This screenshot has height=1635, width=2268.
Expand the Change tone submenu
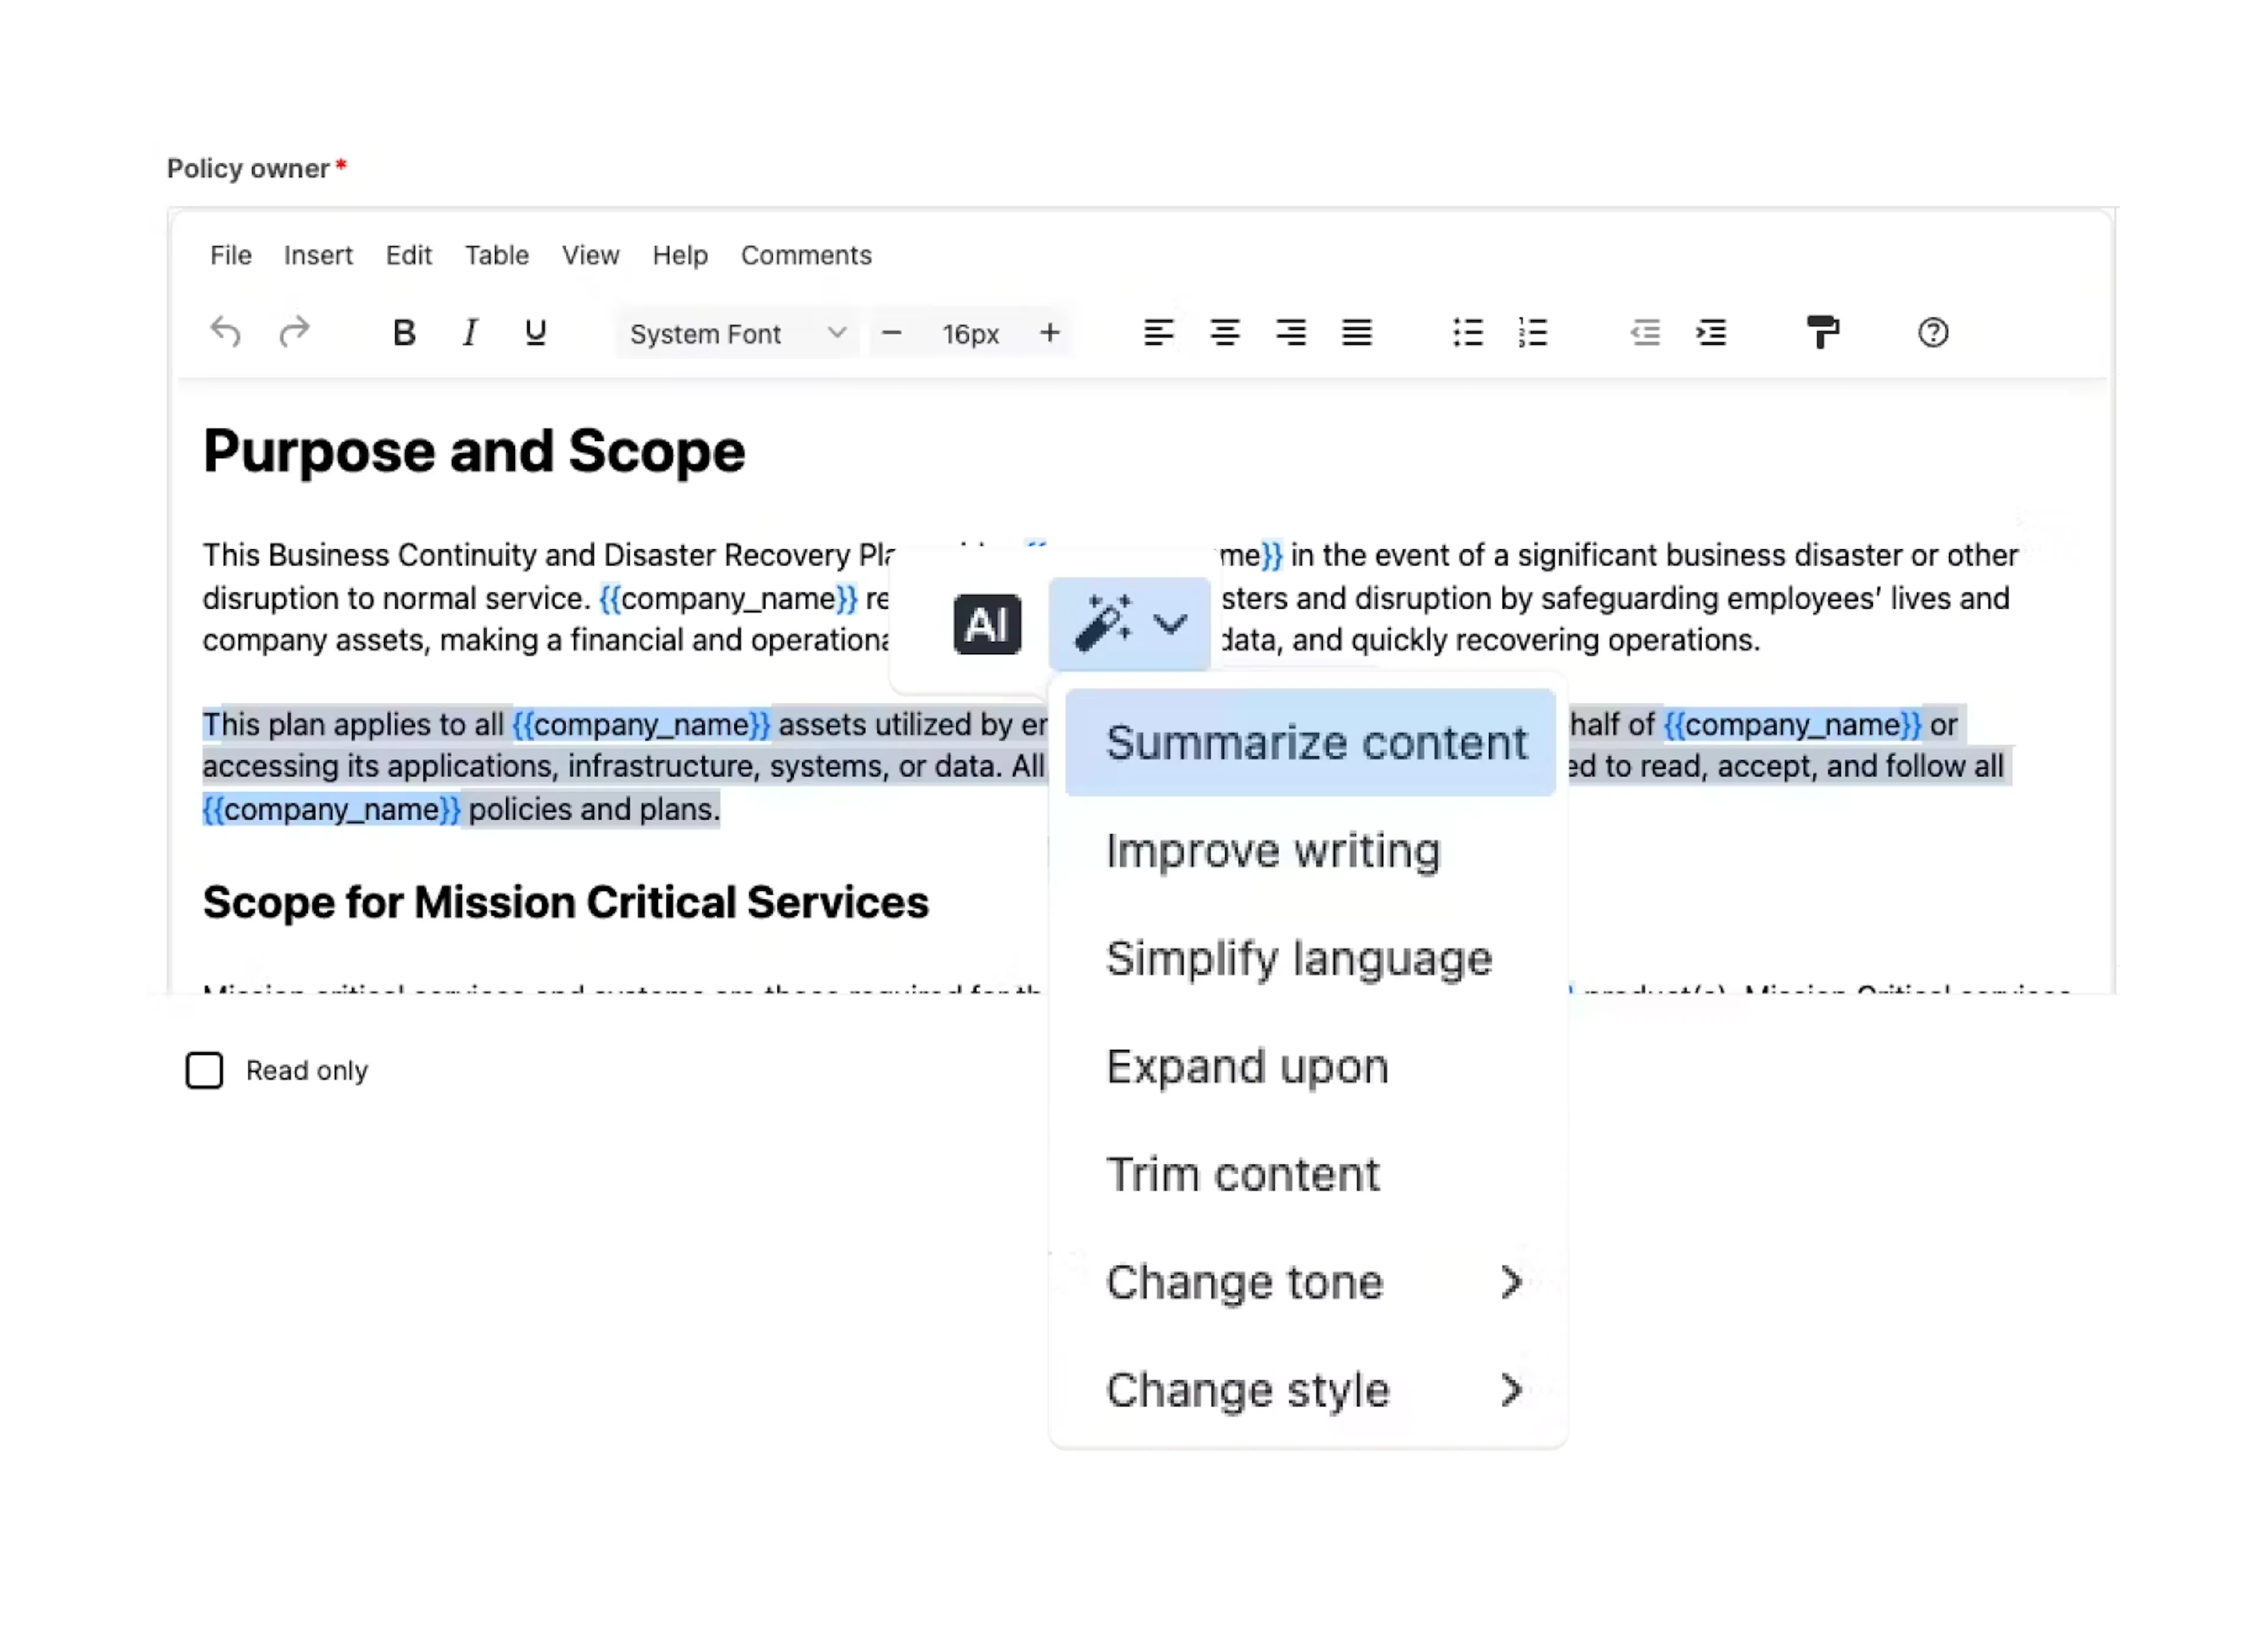(x=1310, y=1283)
